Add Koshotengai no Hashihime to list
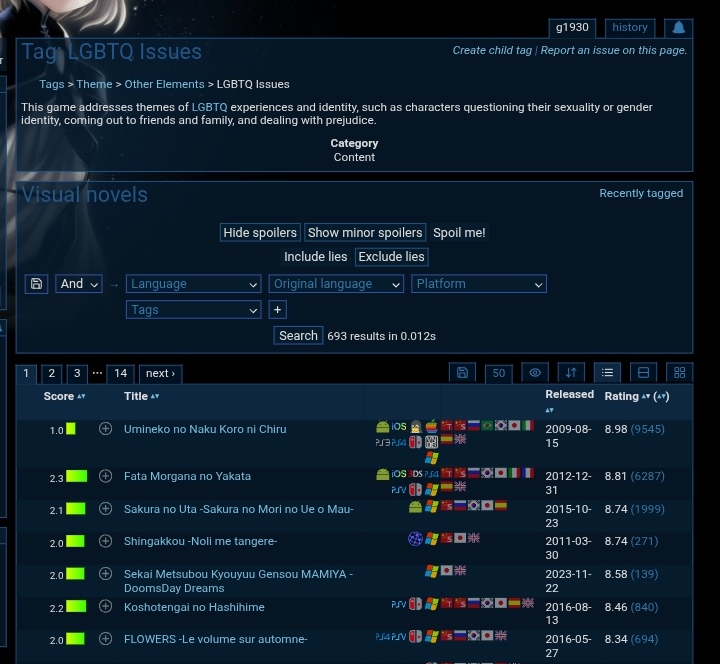Screen dimensions: 720x664 coord(105,607)
